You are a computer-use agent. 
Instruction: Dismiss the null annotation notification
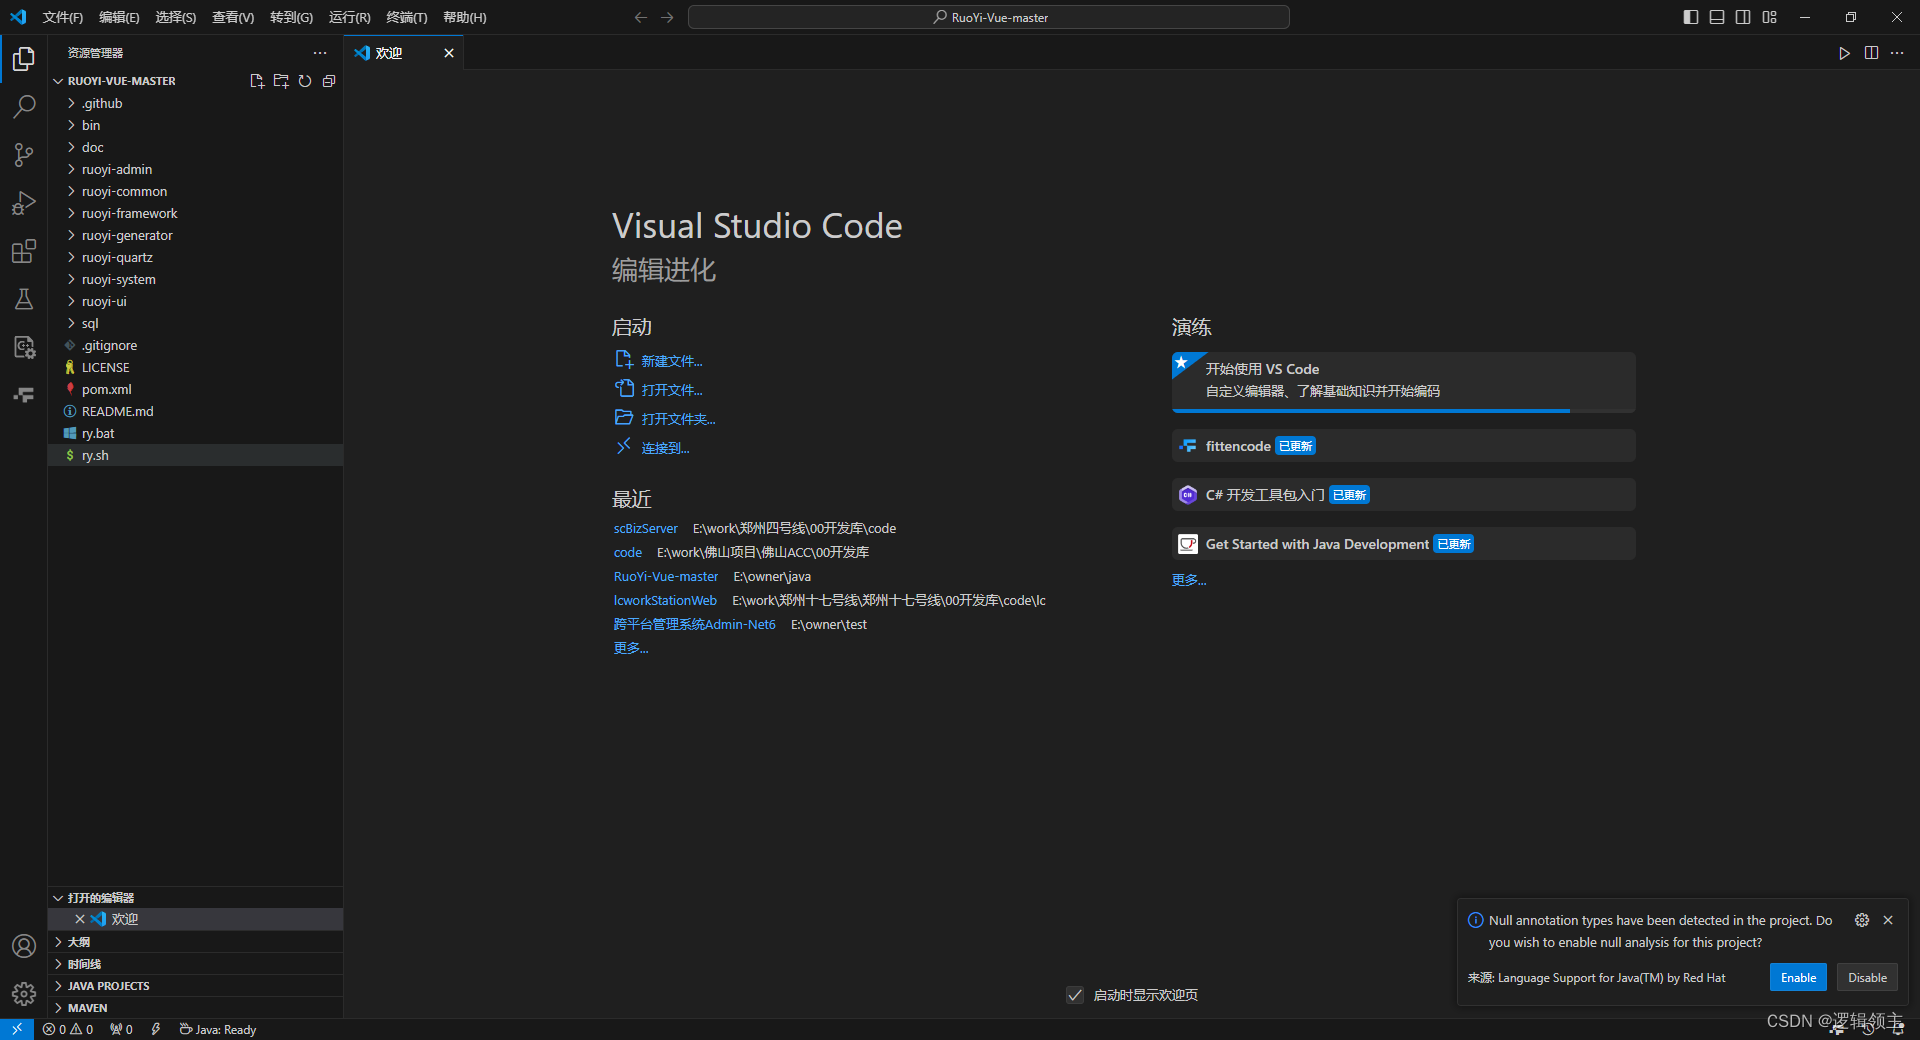(x=1888, y=920)
